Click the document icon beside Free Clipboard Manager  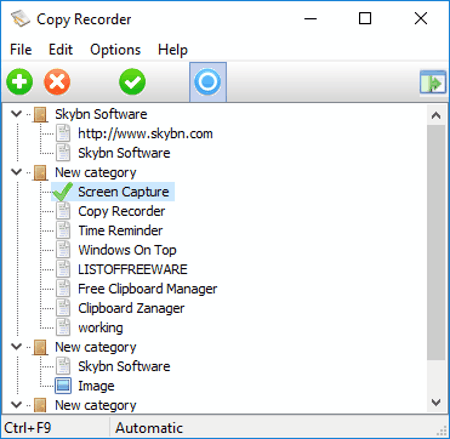coord(63,288)
